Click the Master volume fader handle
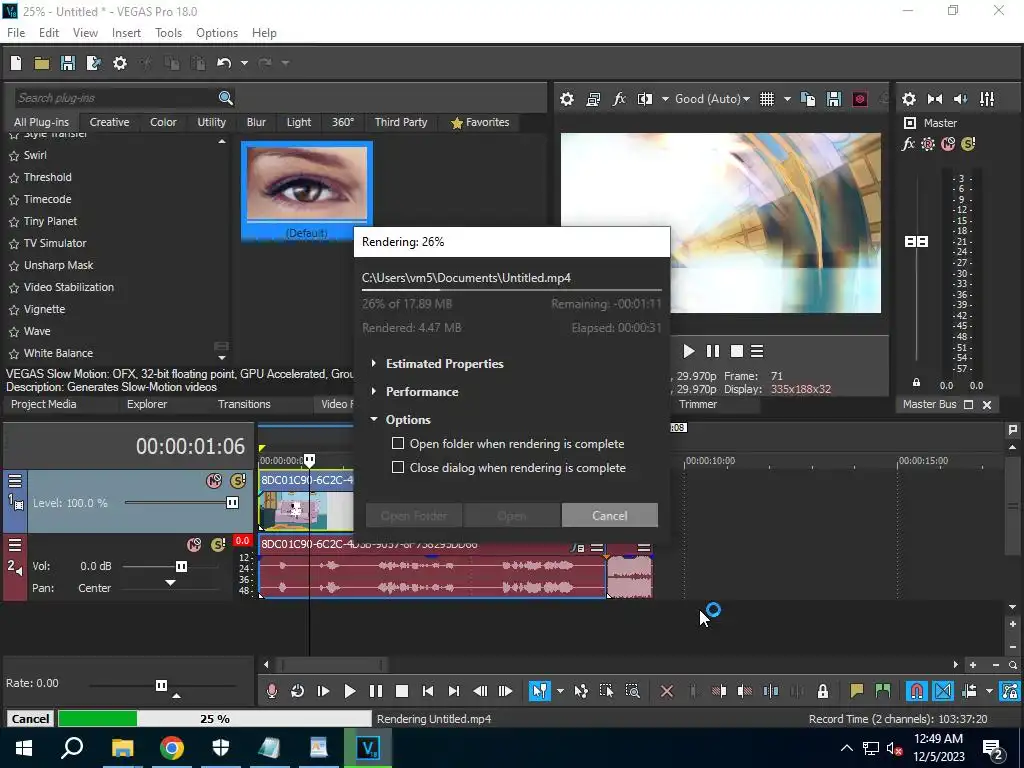1024x768 pixels. 916,242
